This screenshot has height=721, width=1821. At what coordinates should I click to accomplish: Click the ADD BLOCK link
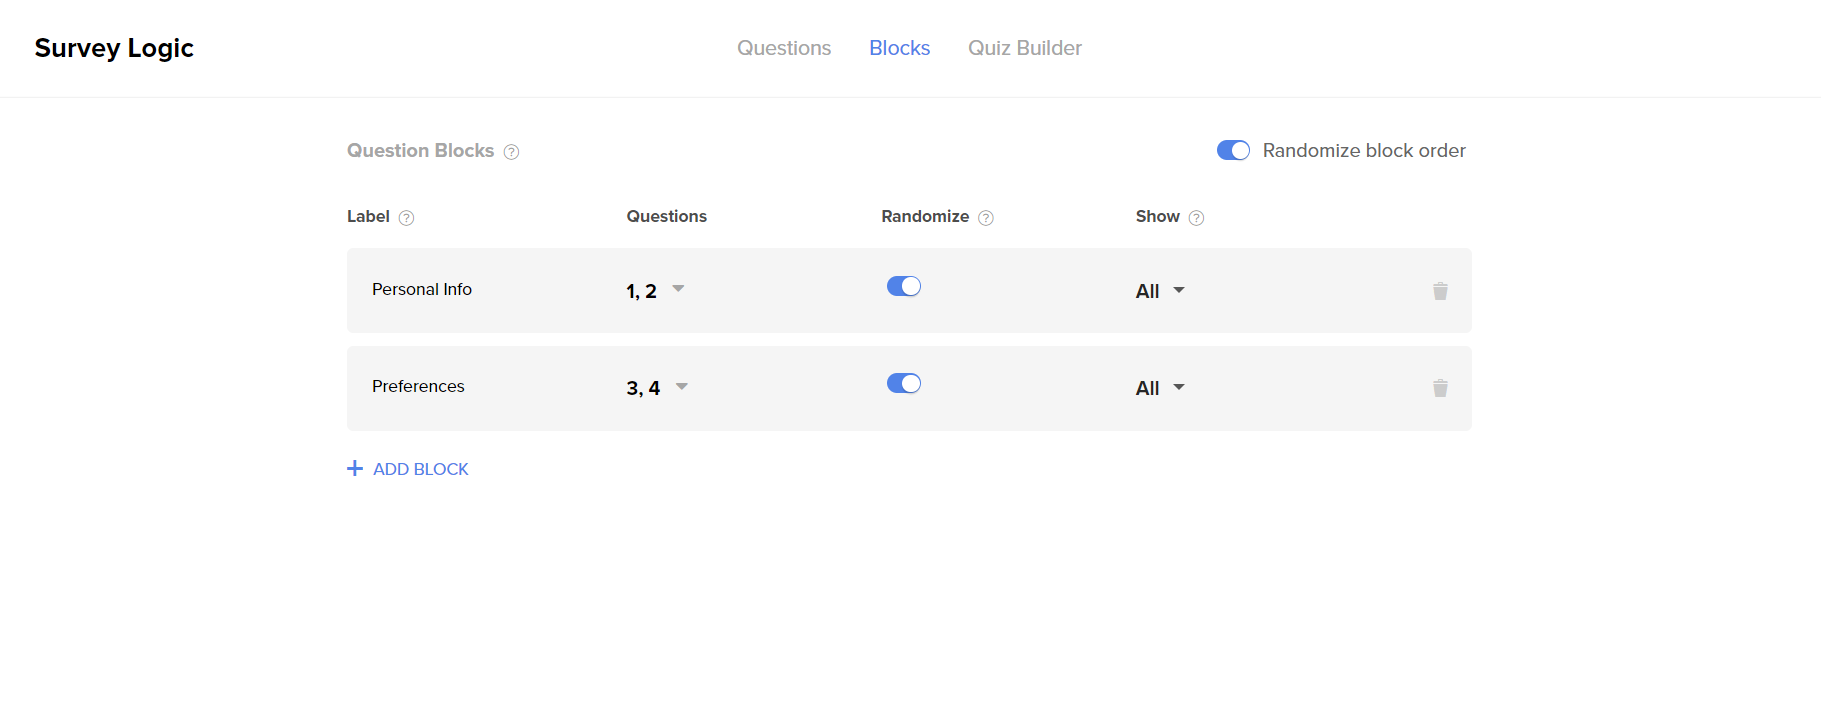420,468
